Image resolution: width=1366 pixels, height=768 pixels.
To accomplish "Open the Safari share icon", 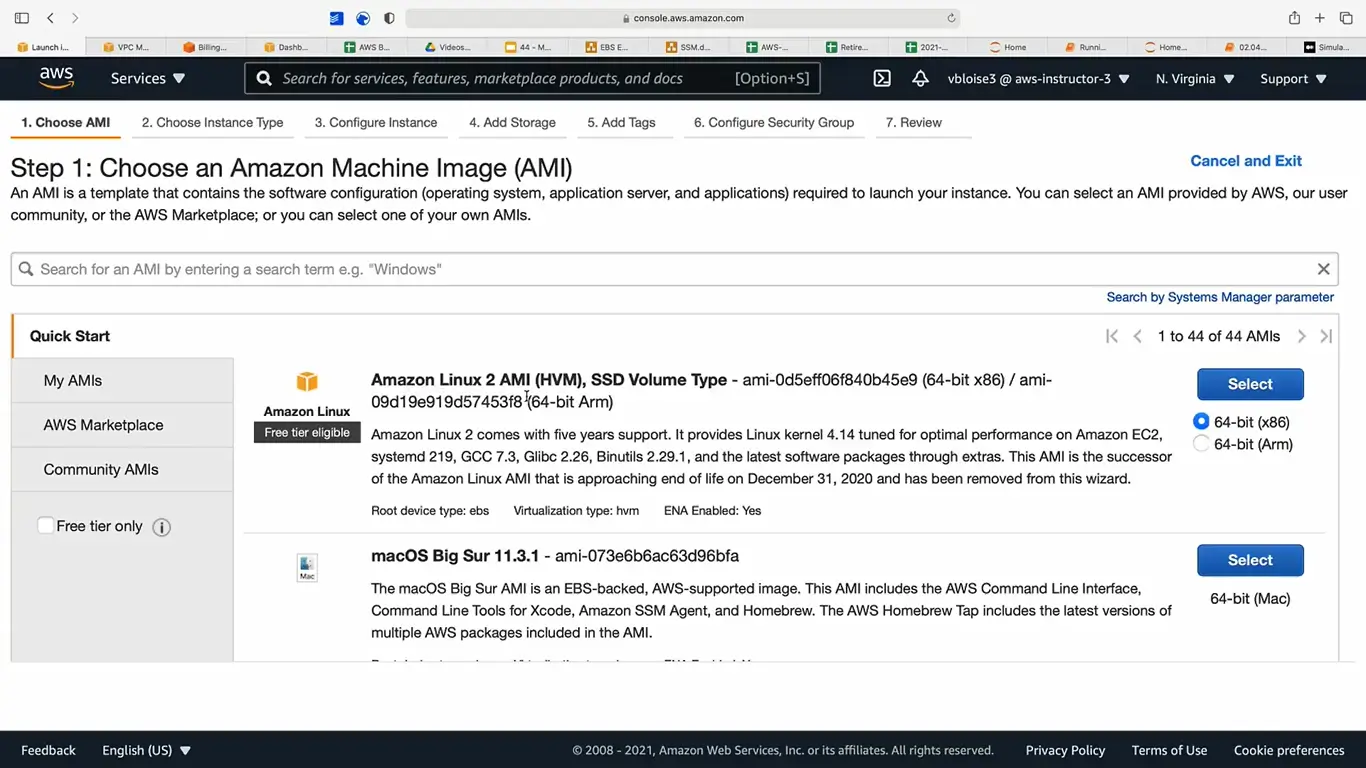I will click(1294, 18).
